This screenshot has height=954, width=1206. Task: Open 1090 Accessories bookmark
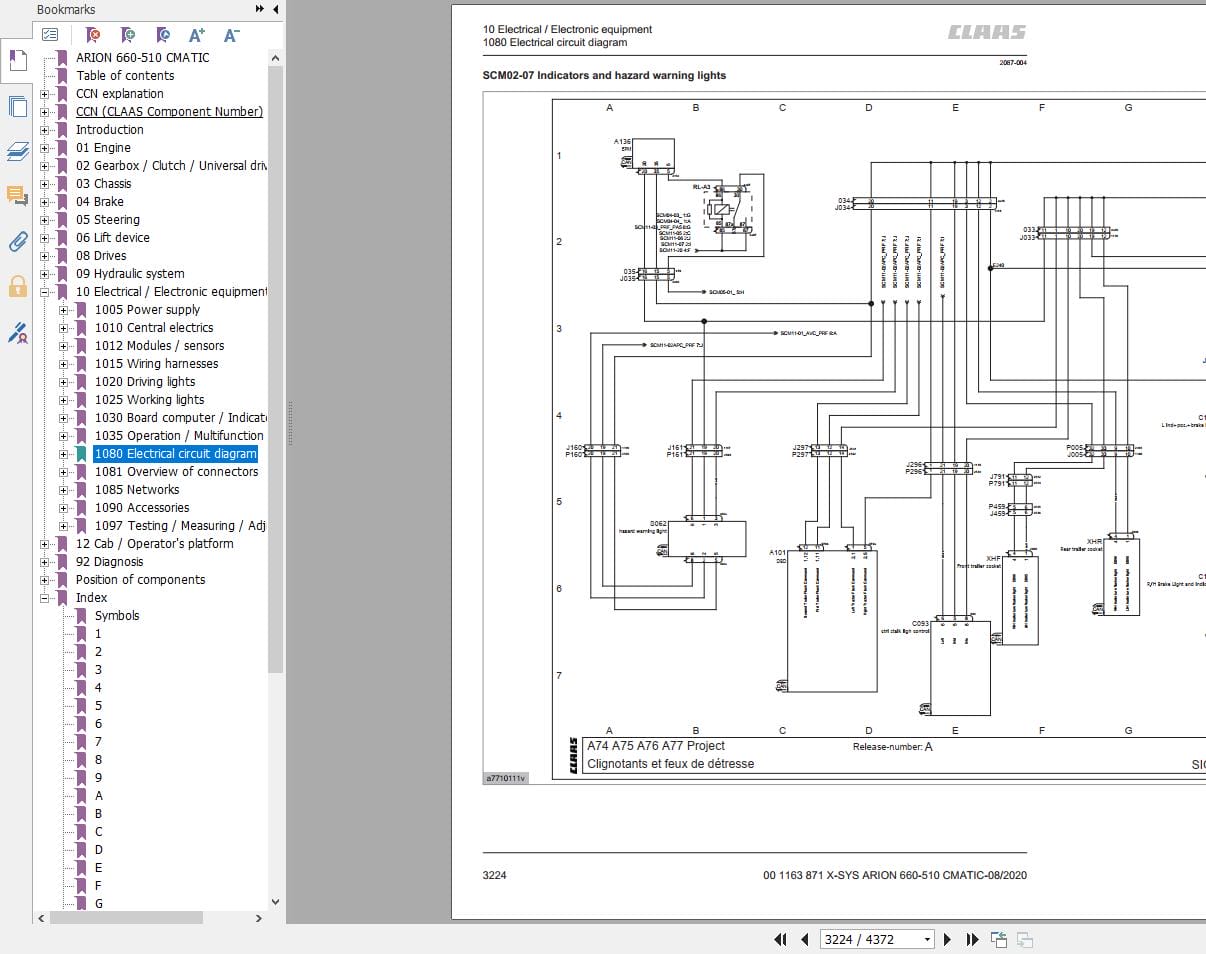[x=142, y=507]
